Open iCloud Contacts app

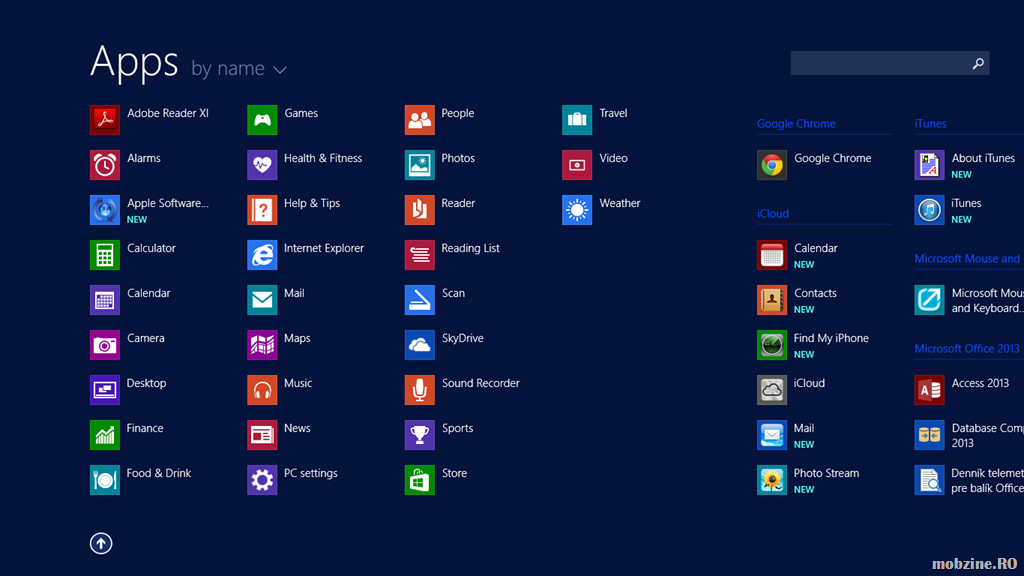point(797,300)
